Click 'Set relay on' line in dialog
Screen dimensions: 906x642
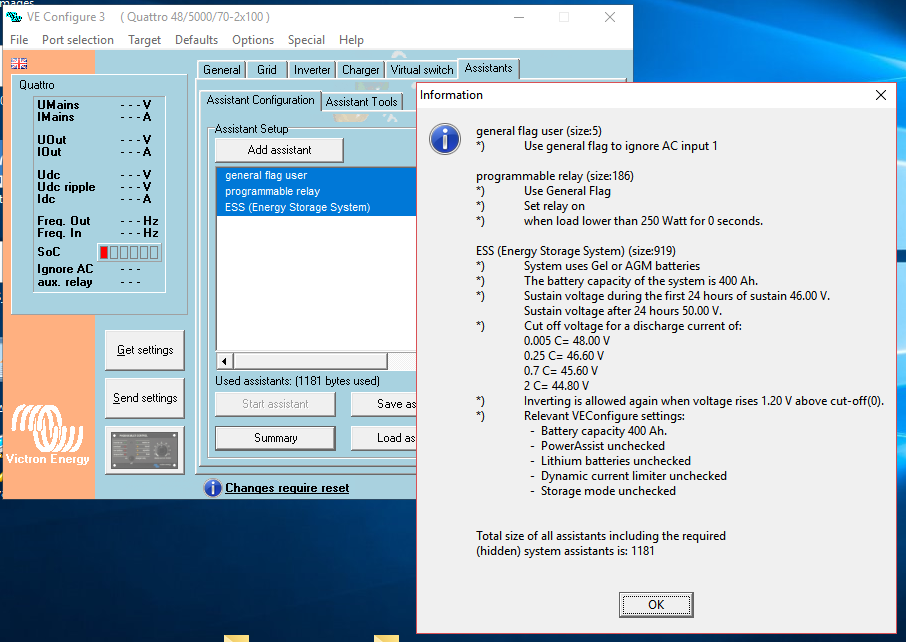[554, 206]
